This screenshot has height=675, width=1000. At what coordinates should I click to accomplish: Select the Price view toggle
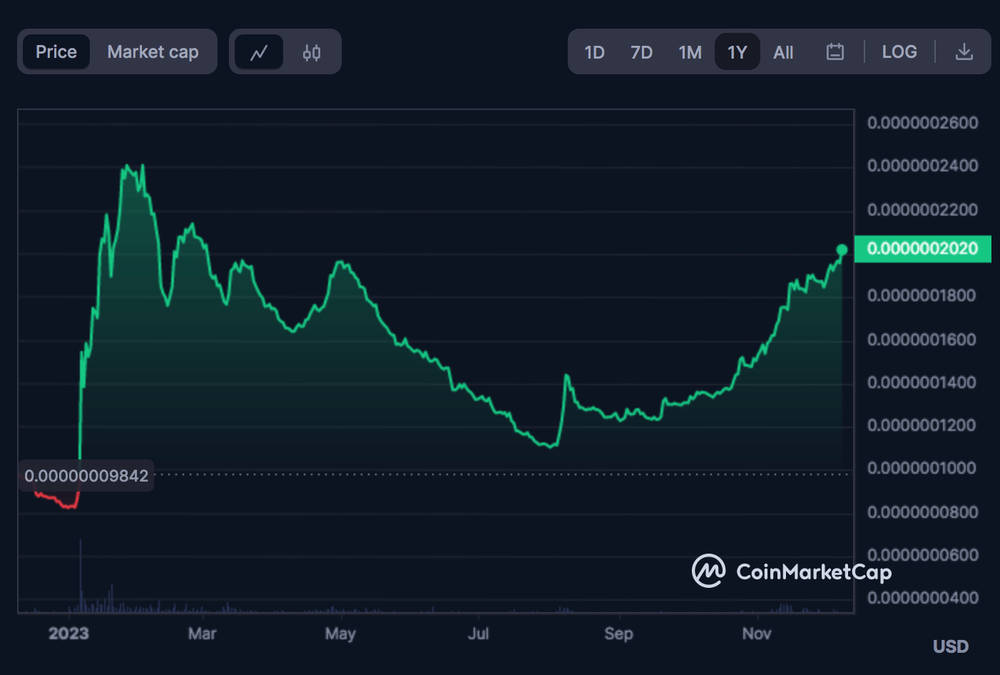click(x=56, y=52)
